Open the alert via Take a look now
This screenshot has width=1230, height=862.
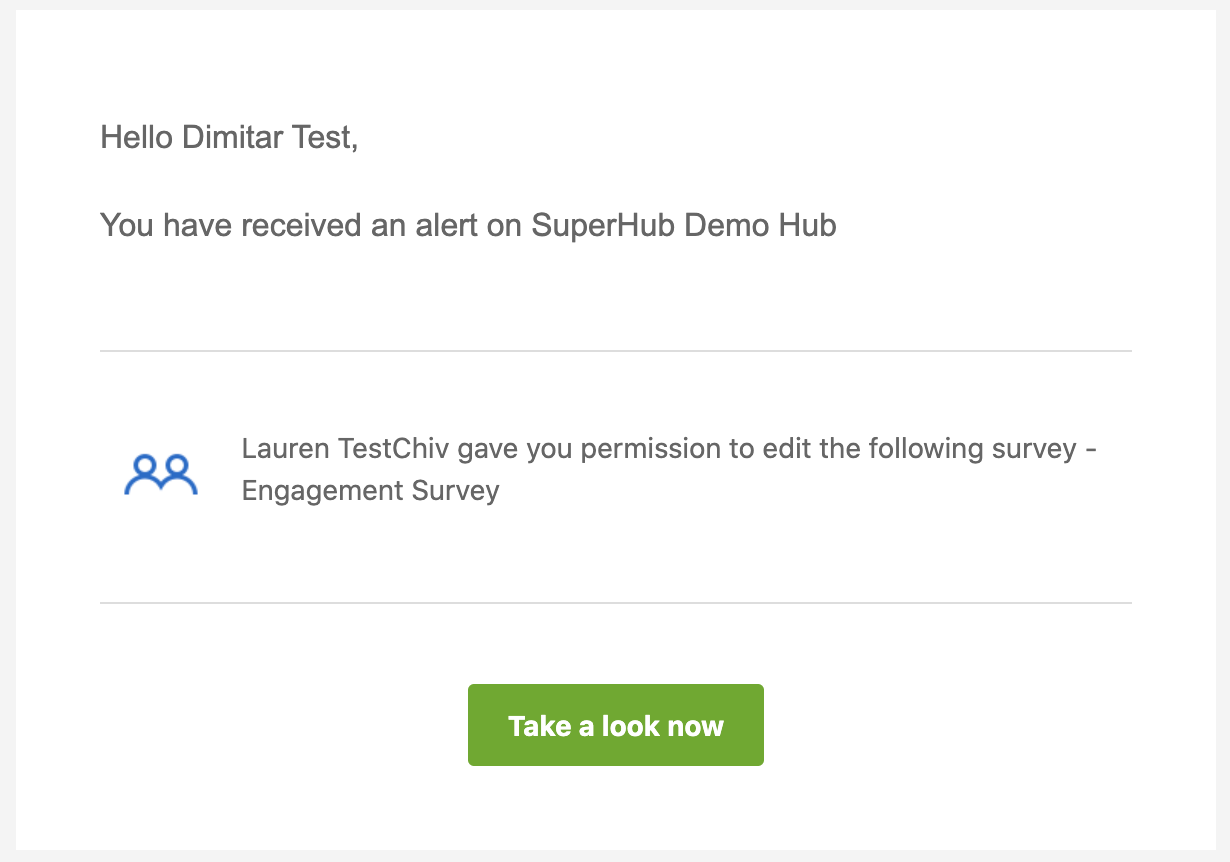pos(616,725)
